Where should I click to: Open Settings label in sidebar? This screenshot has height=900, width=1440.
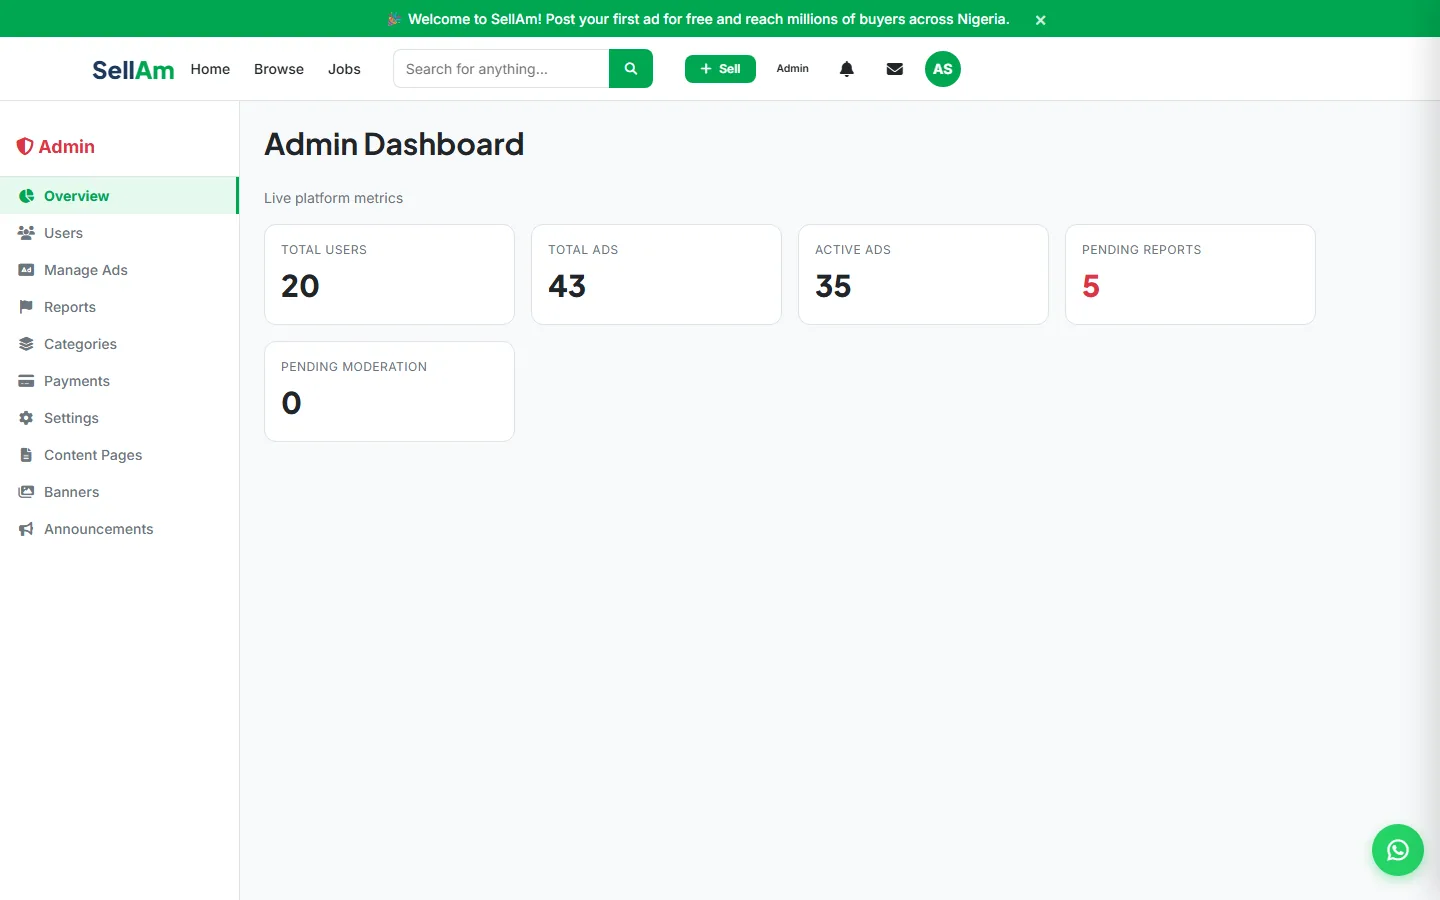tap(71, 418)
